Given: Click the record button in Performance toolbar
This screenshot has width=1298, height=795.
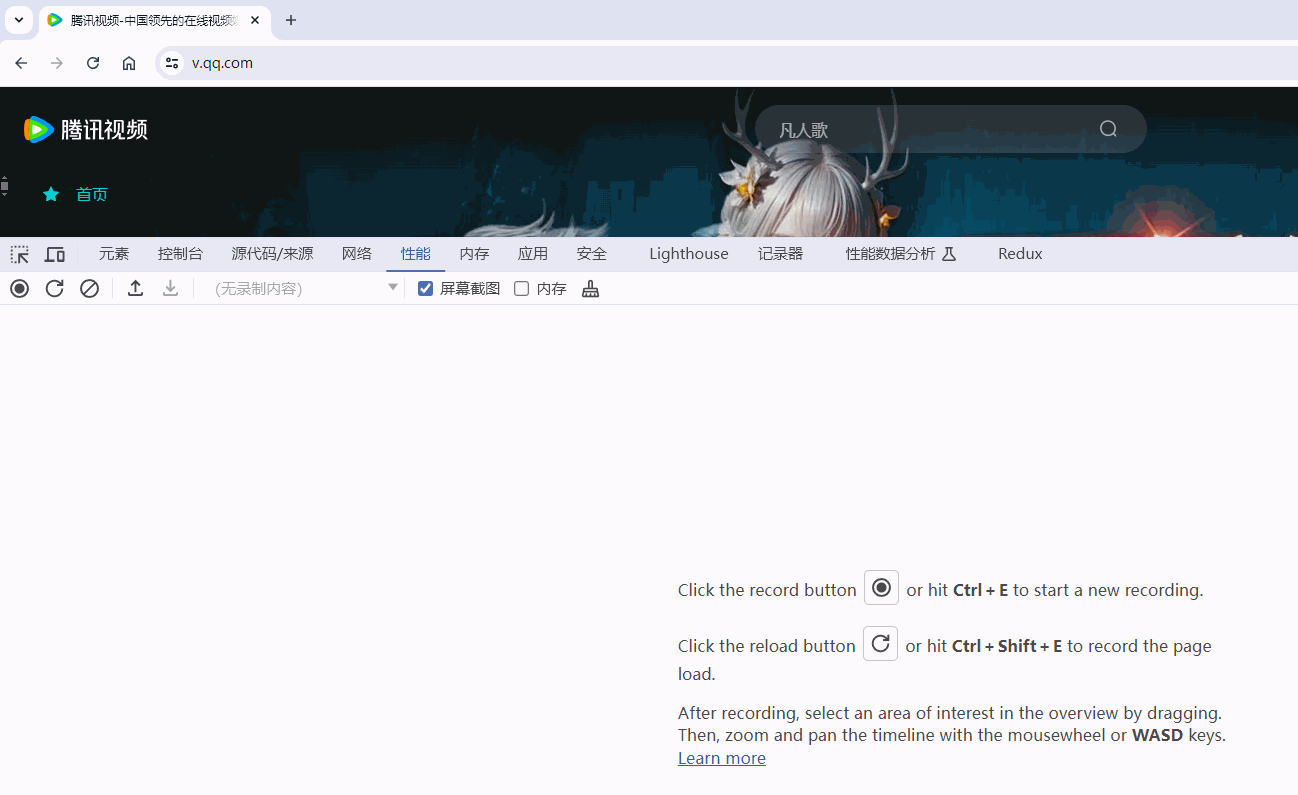Looking at the screenshot, I should coord(20,289).
